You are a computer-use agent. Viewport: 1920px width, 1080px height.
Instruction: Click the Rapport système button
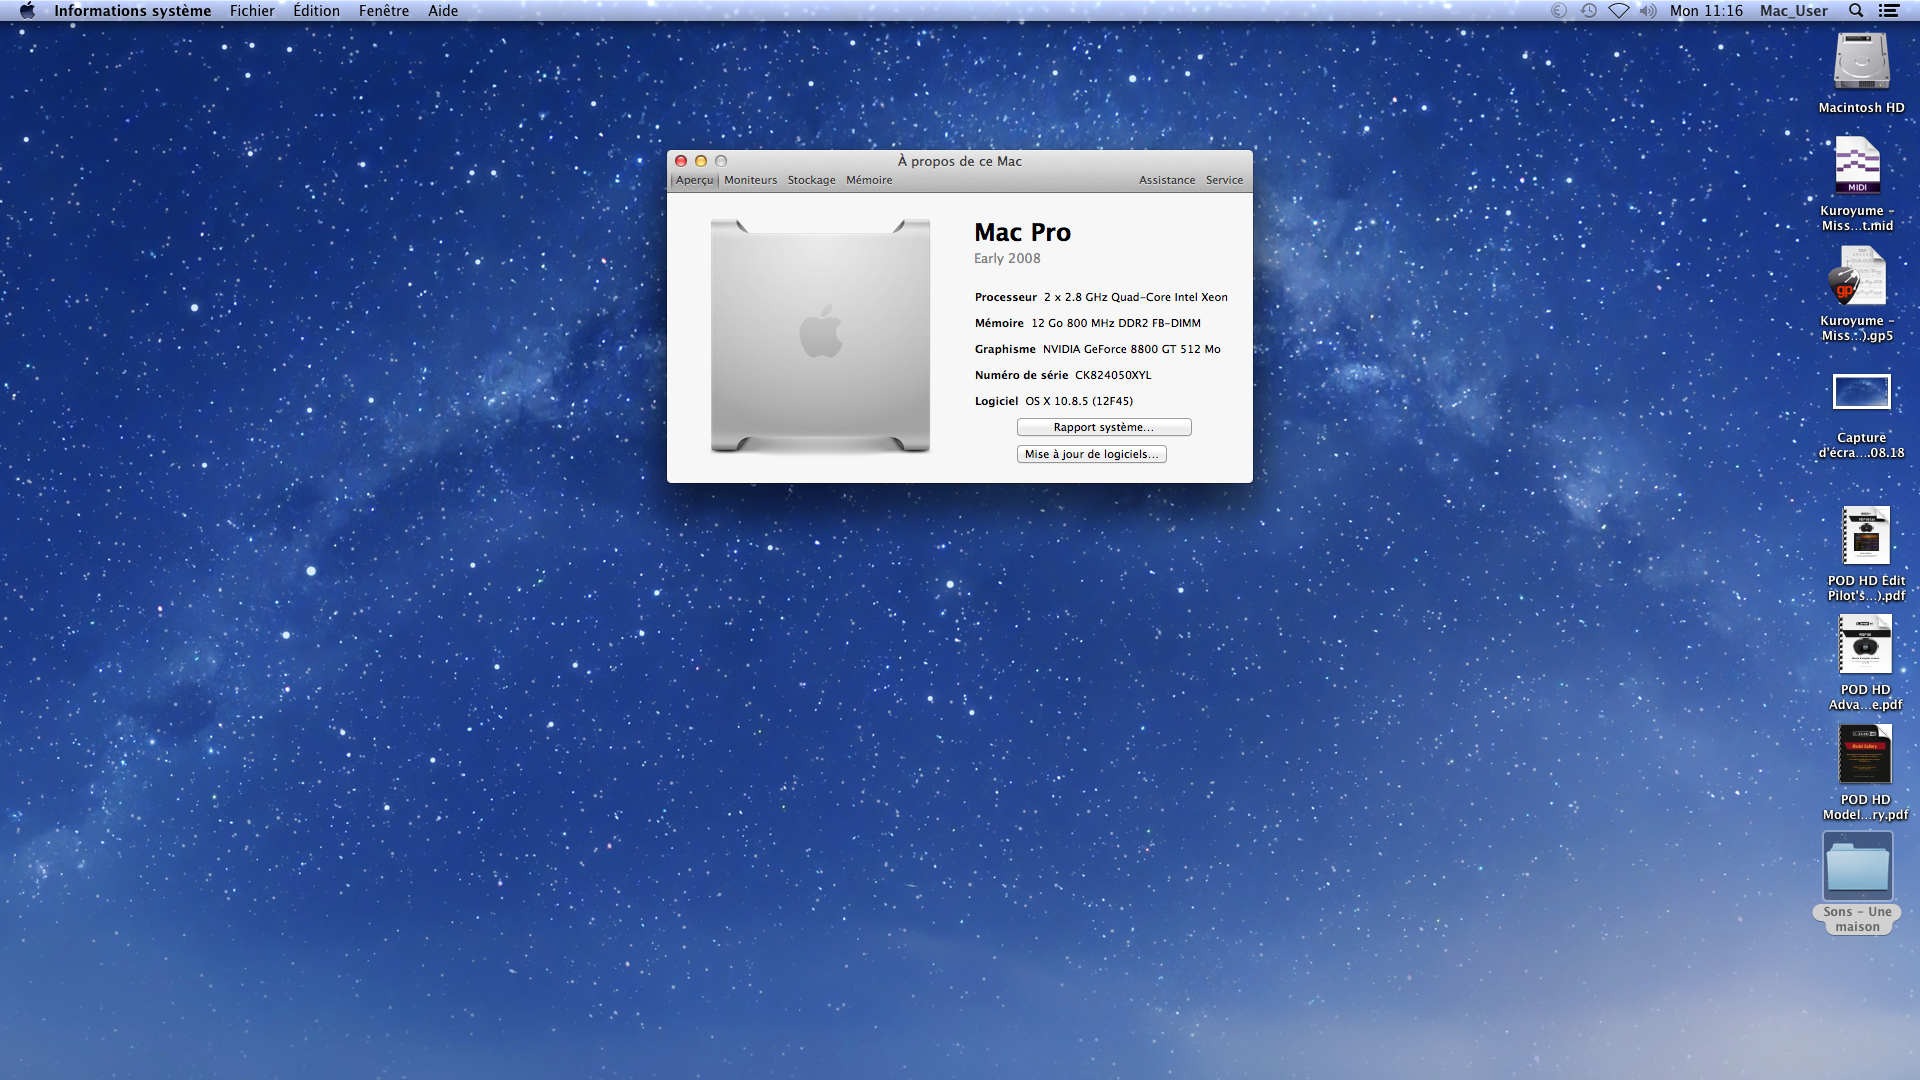1103,427
